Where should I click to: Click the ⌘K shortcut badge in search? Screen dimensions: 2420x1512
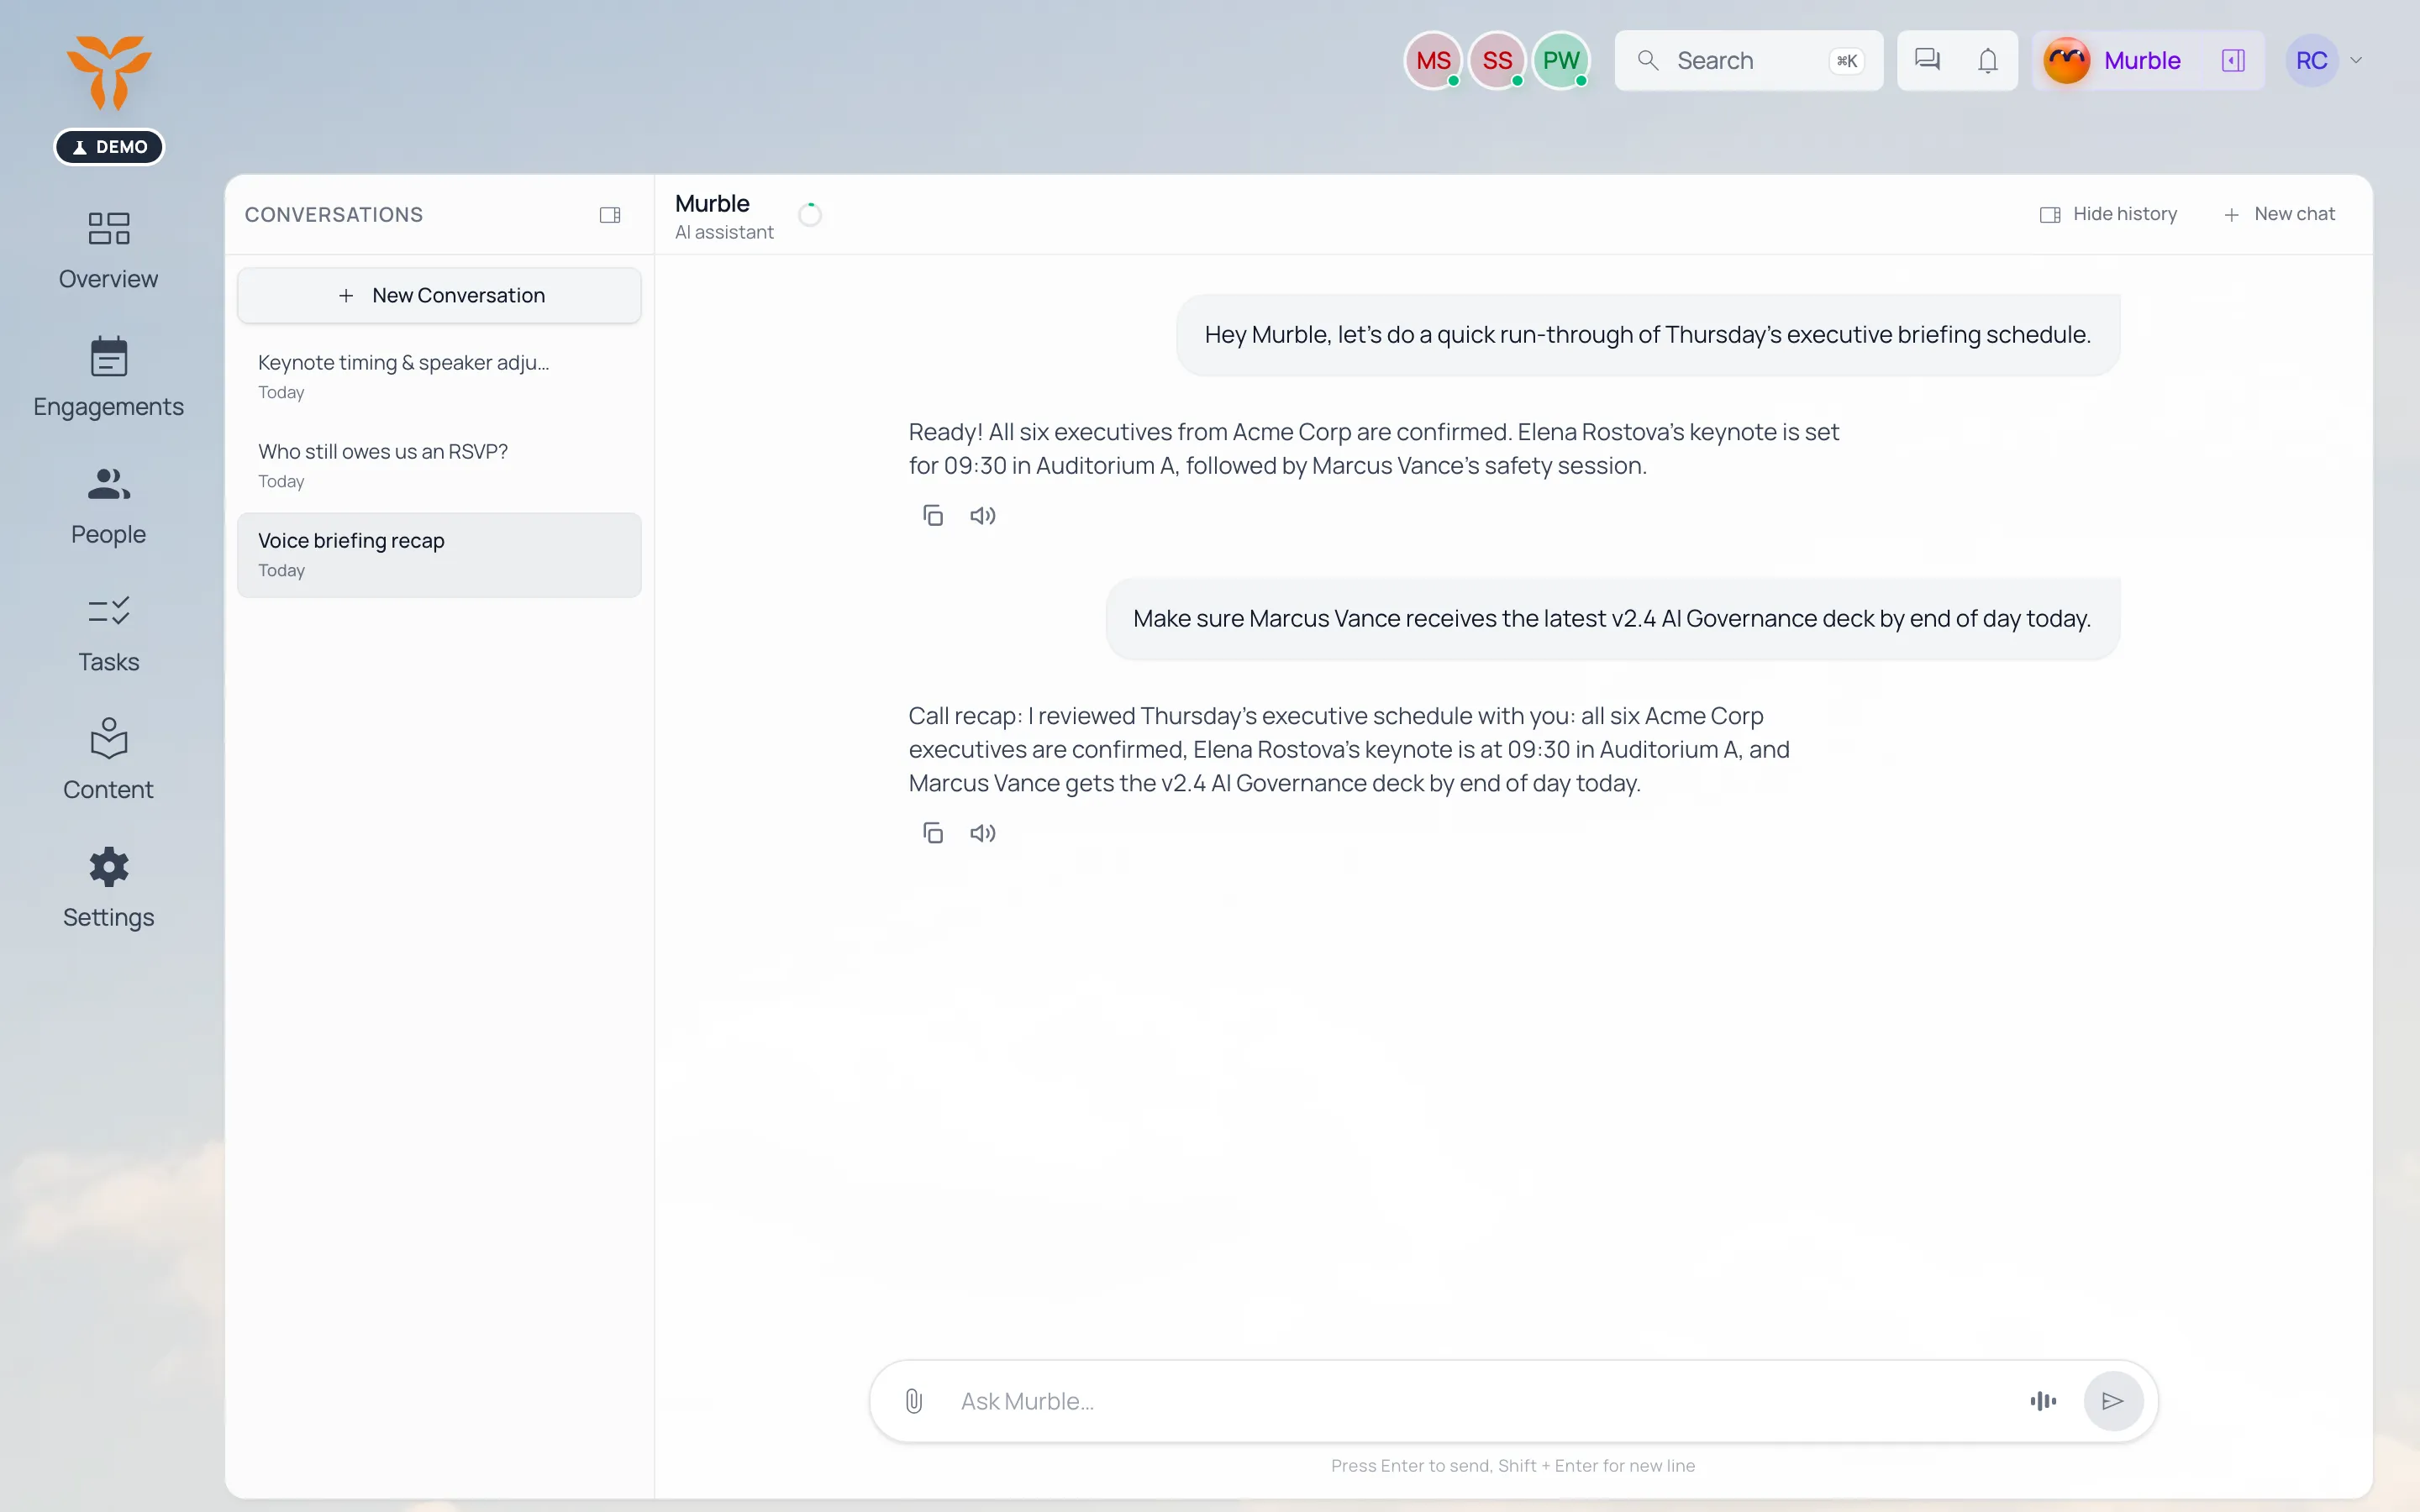click(1846, 60)
